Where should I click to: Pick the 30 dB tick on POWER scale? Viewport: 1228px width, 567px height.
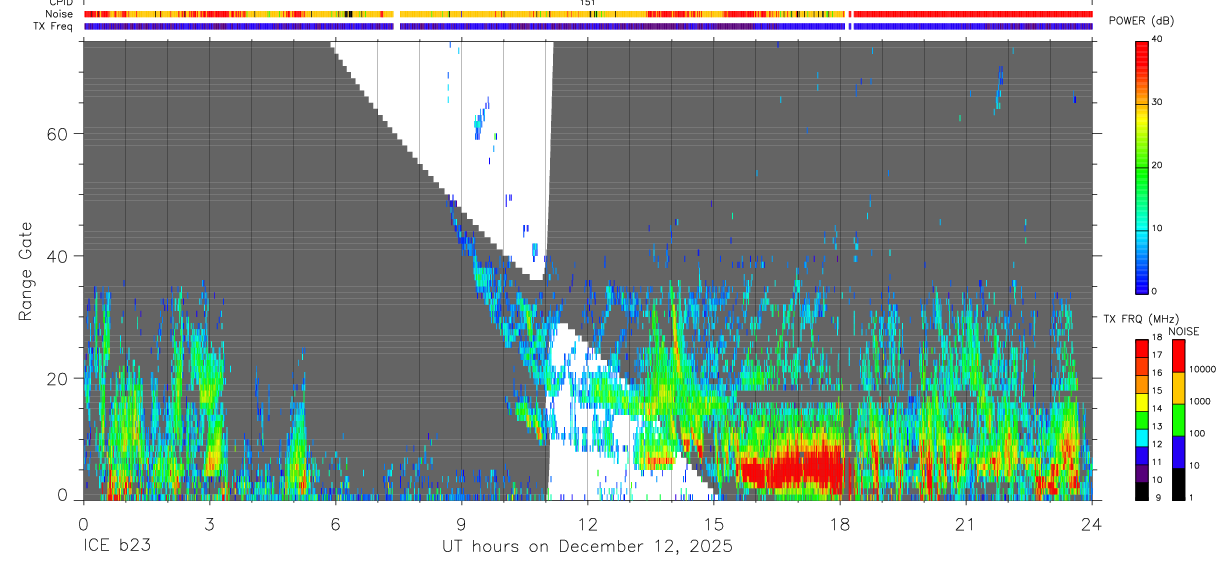[x=1156, y=102]
